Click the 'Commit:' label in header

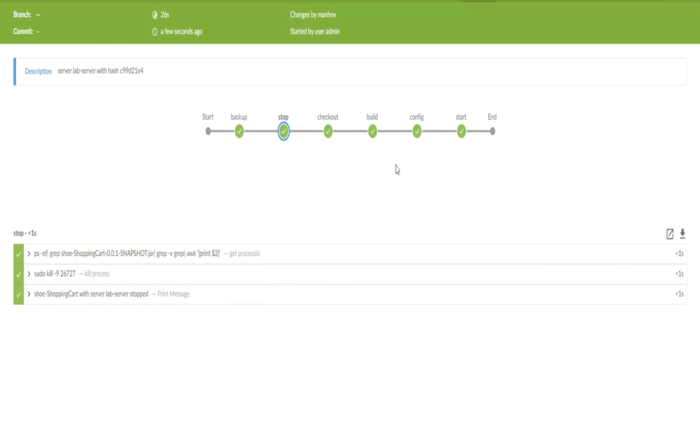tap(23, 31)
